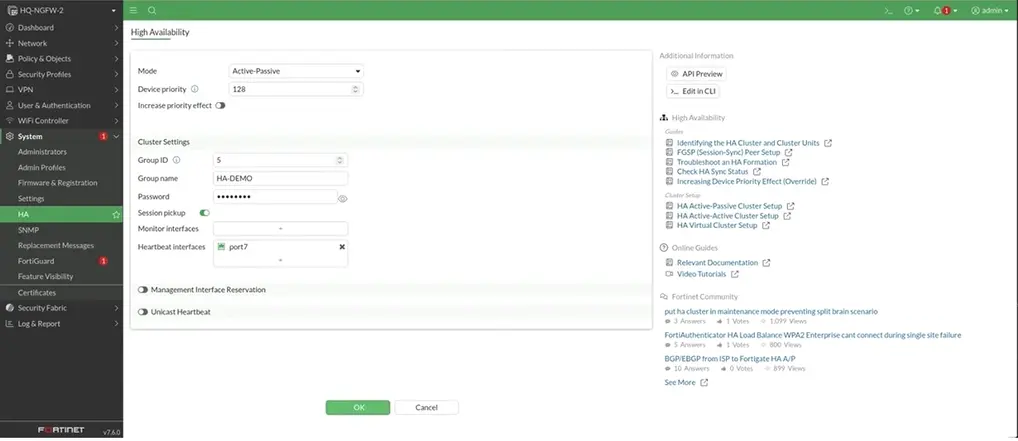Expand User & Authentication menu
This screenshot has width=1018, height=441.
[61, 105]
